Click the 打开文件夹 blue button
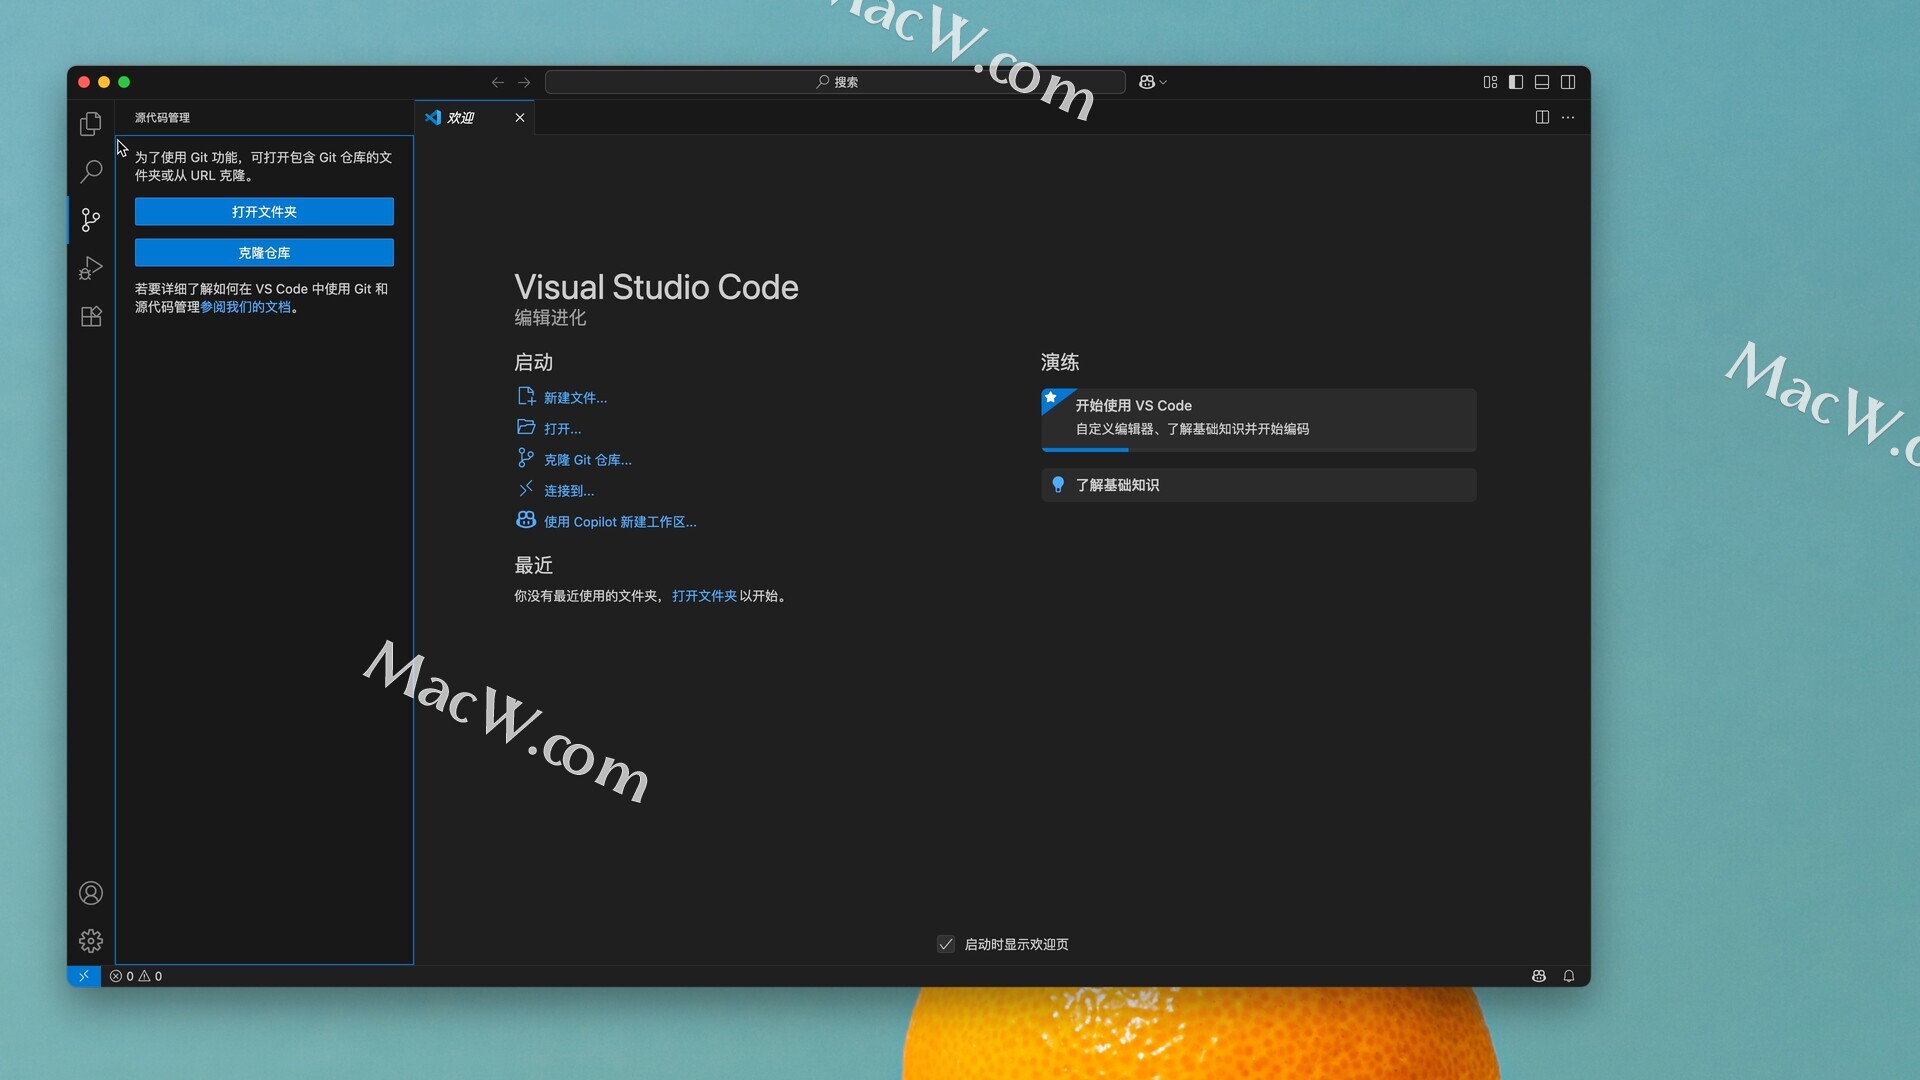 [264, 211]
